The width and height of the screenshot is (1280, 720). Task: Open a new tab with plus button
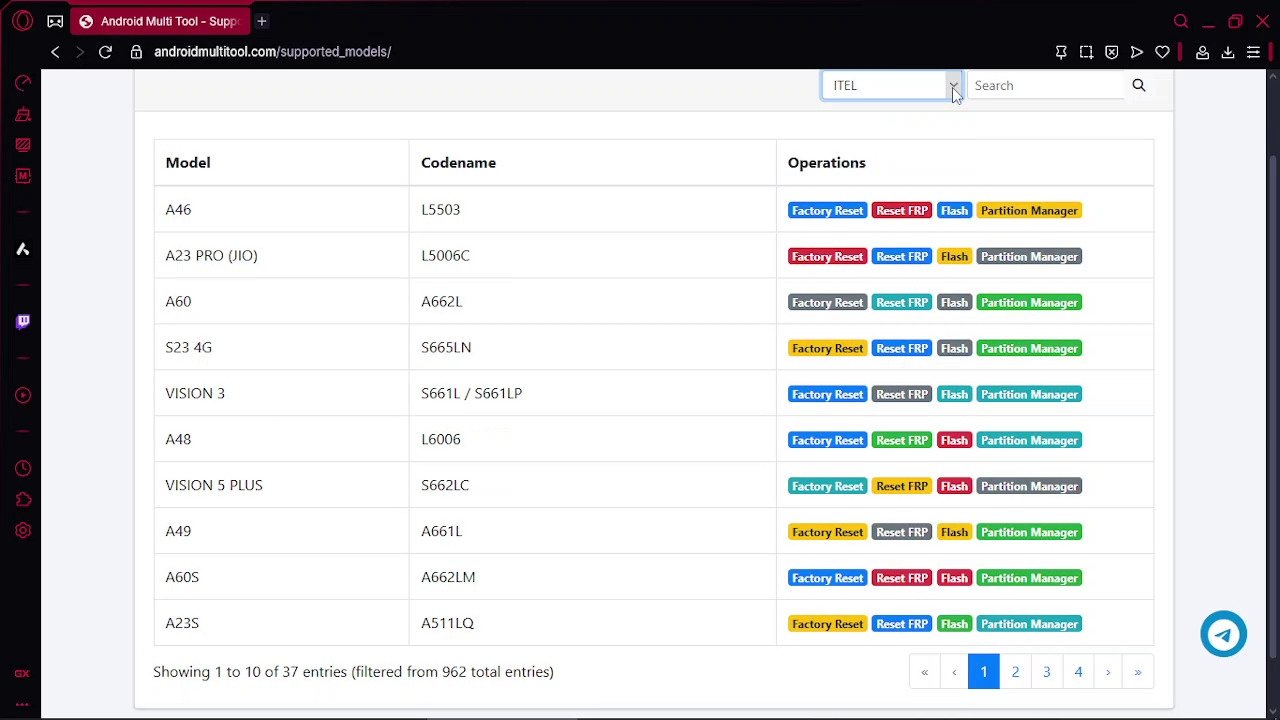tap(261, 21)
